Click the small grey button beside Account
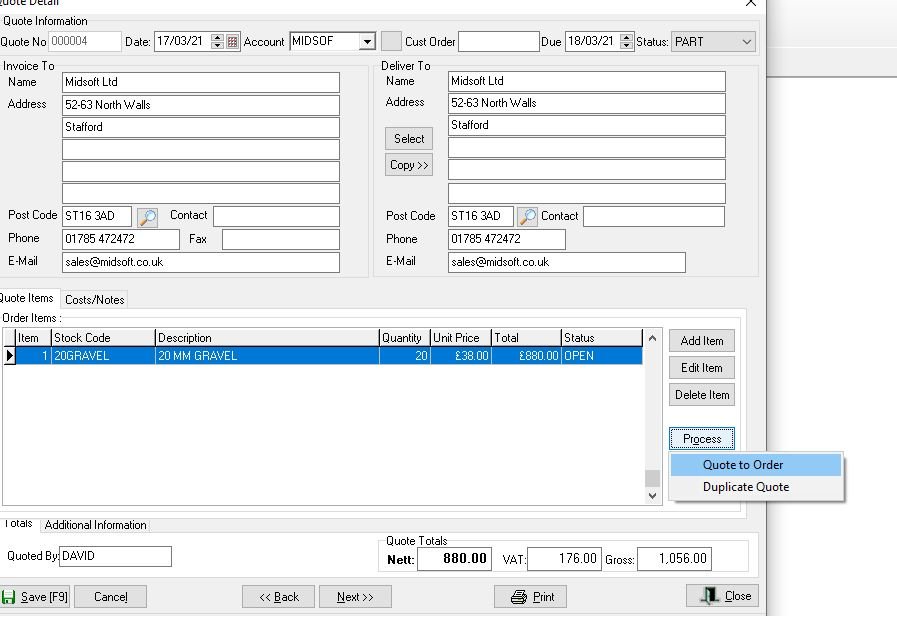 [391, 42]
